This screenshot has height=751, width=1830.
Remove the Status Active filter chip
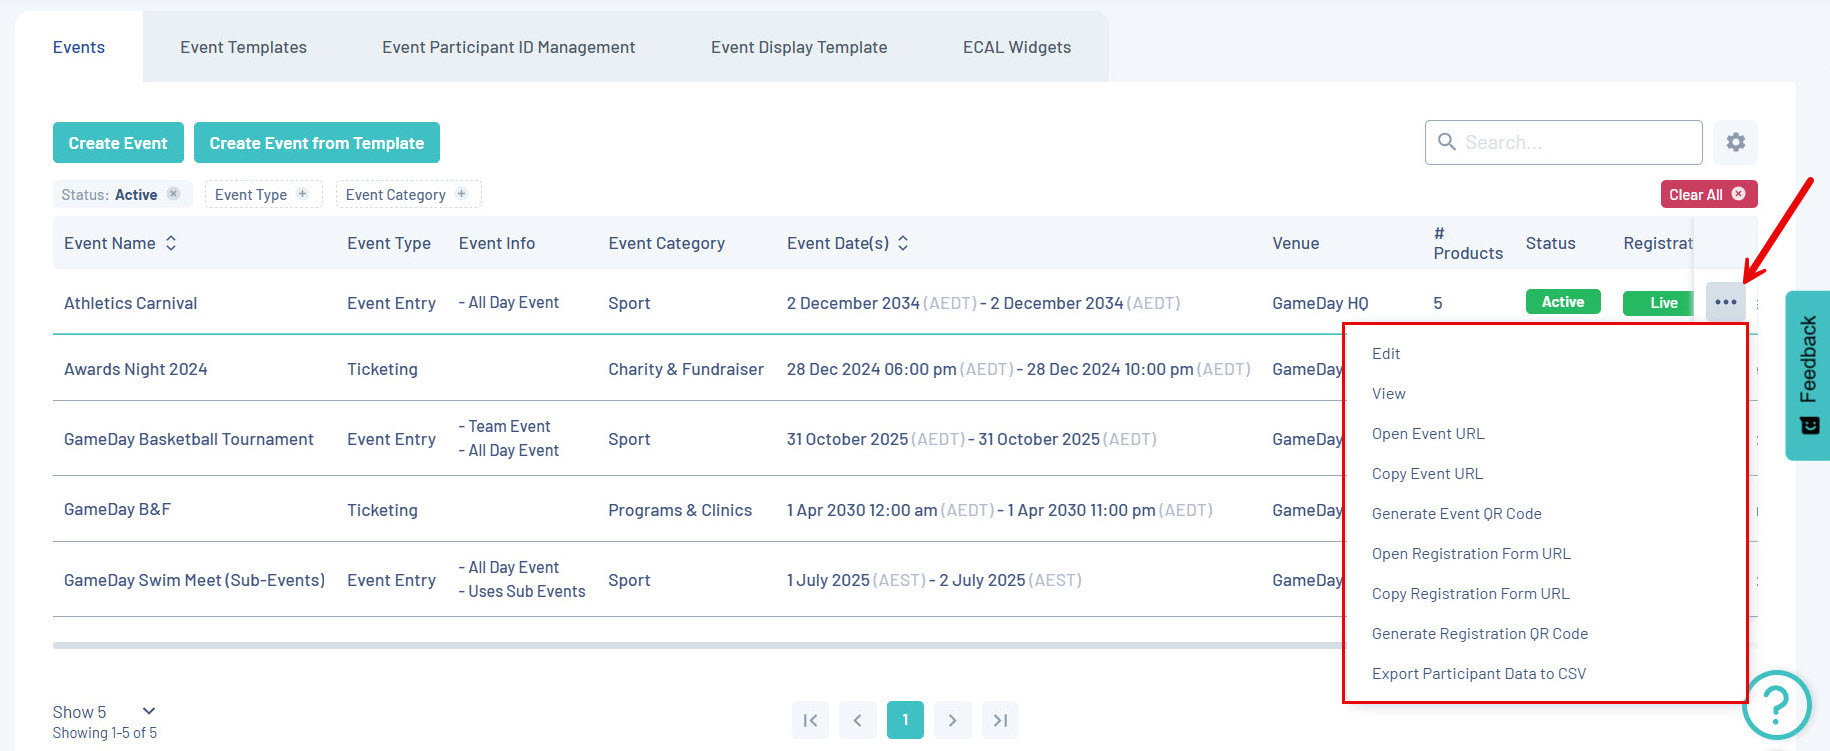click(174, 194)
